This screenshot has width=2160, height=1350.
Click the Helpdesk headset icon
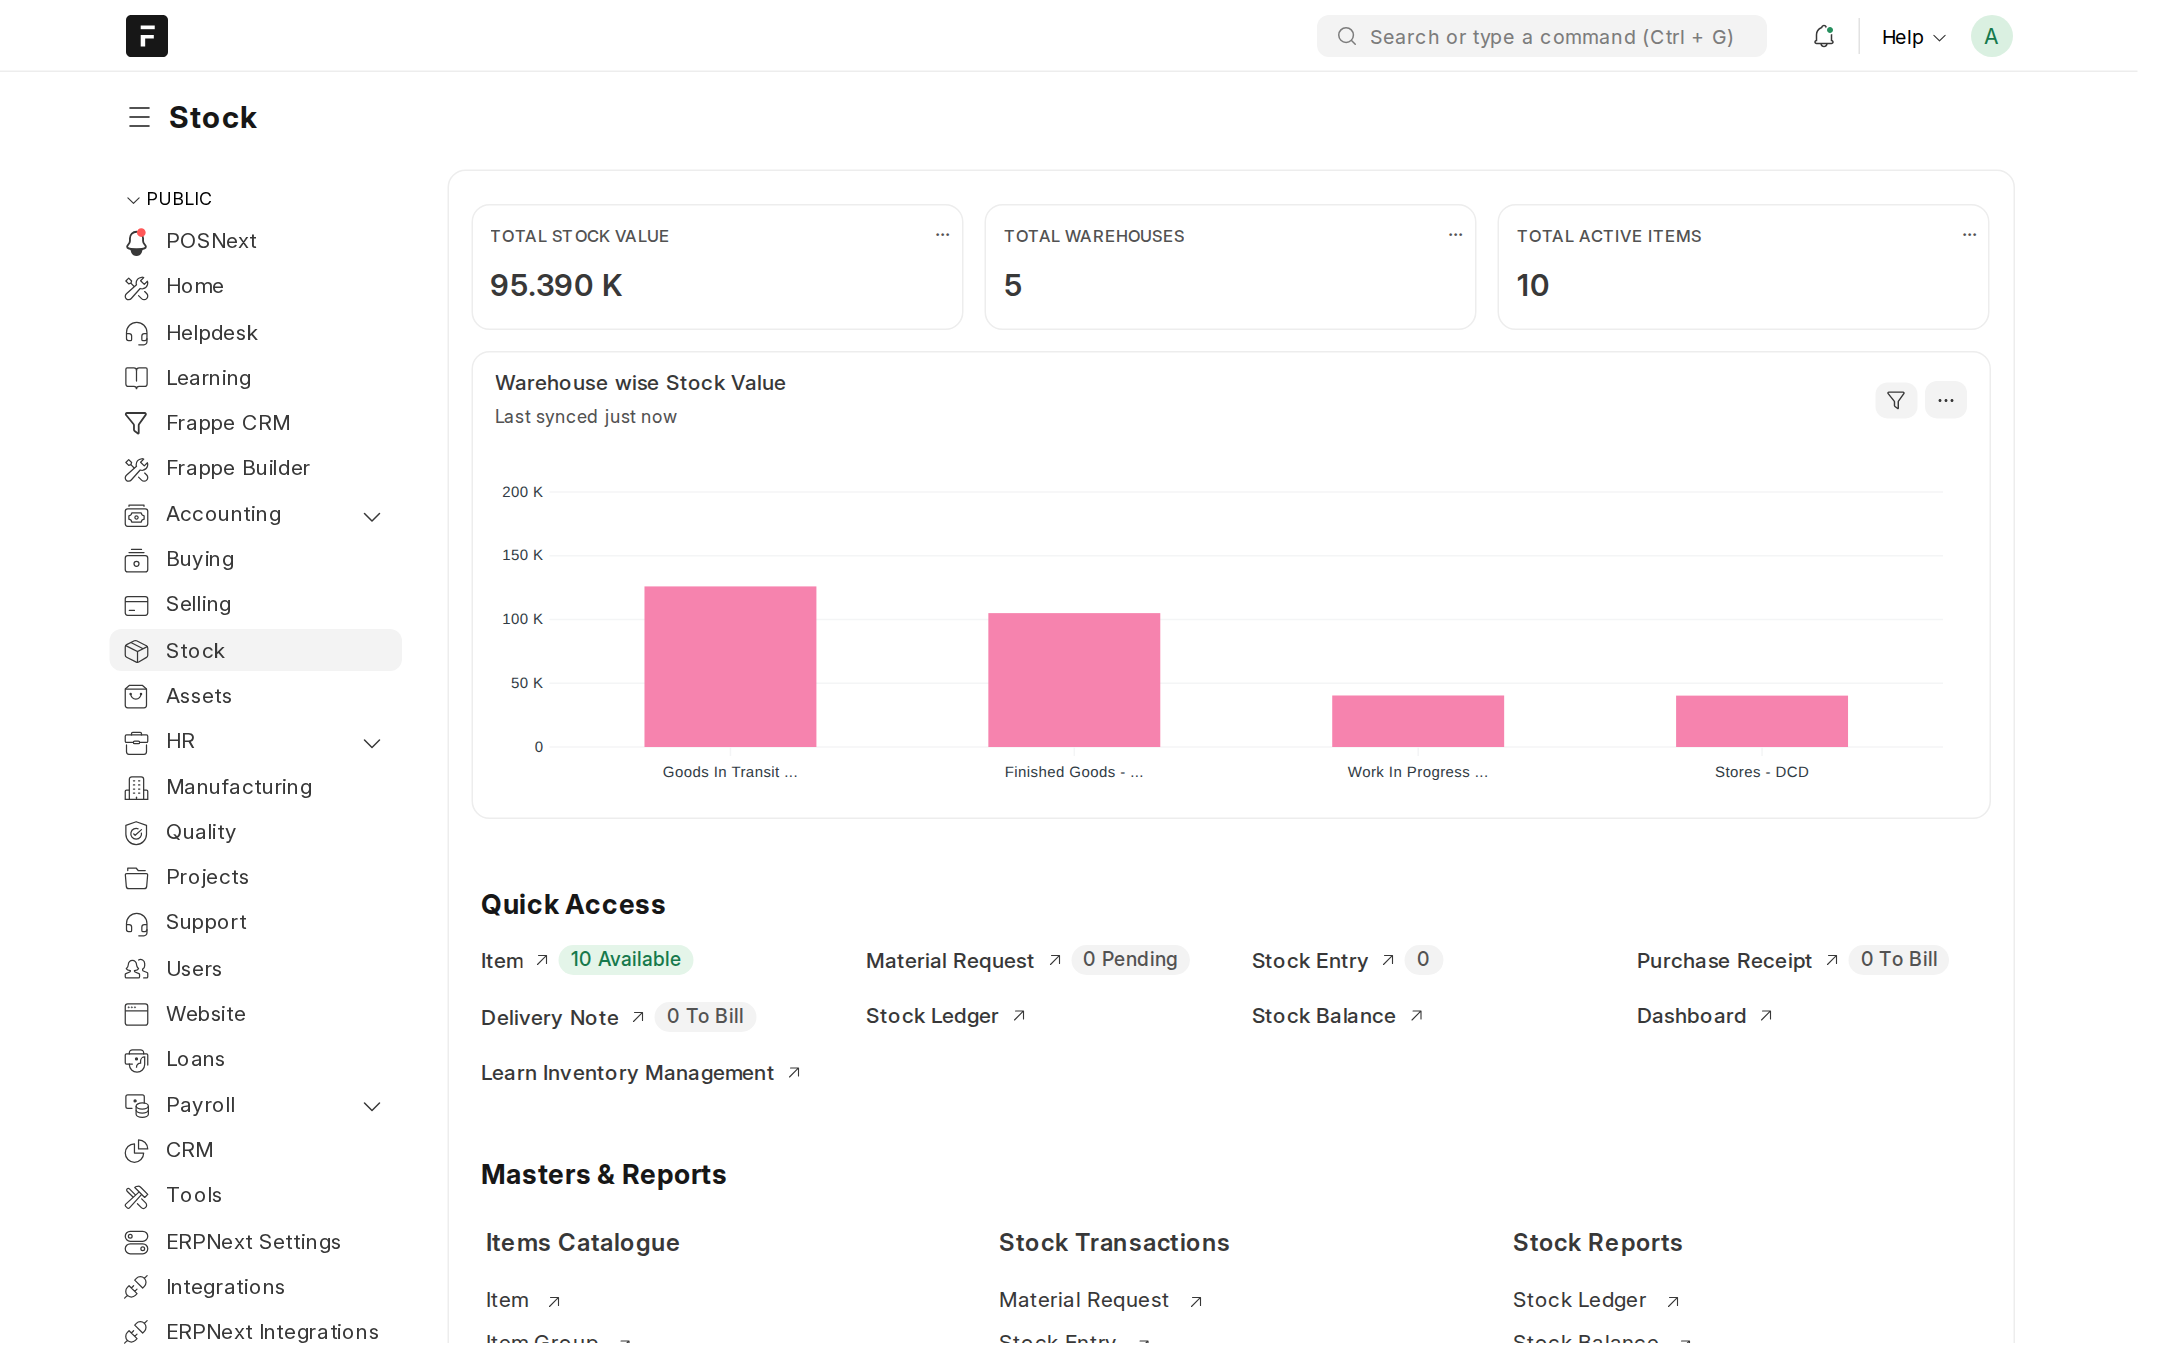pos(137,333)
